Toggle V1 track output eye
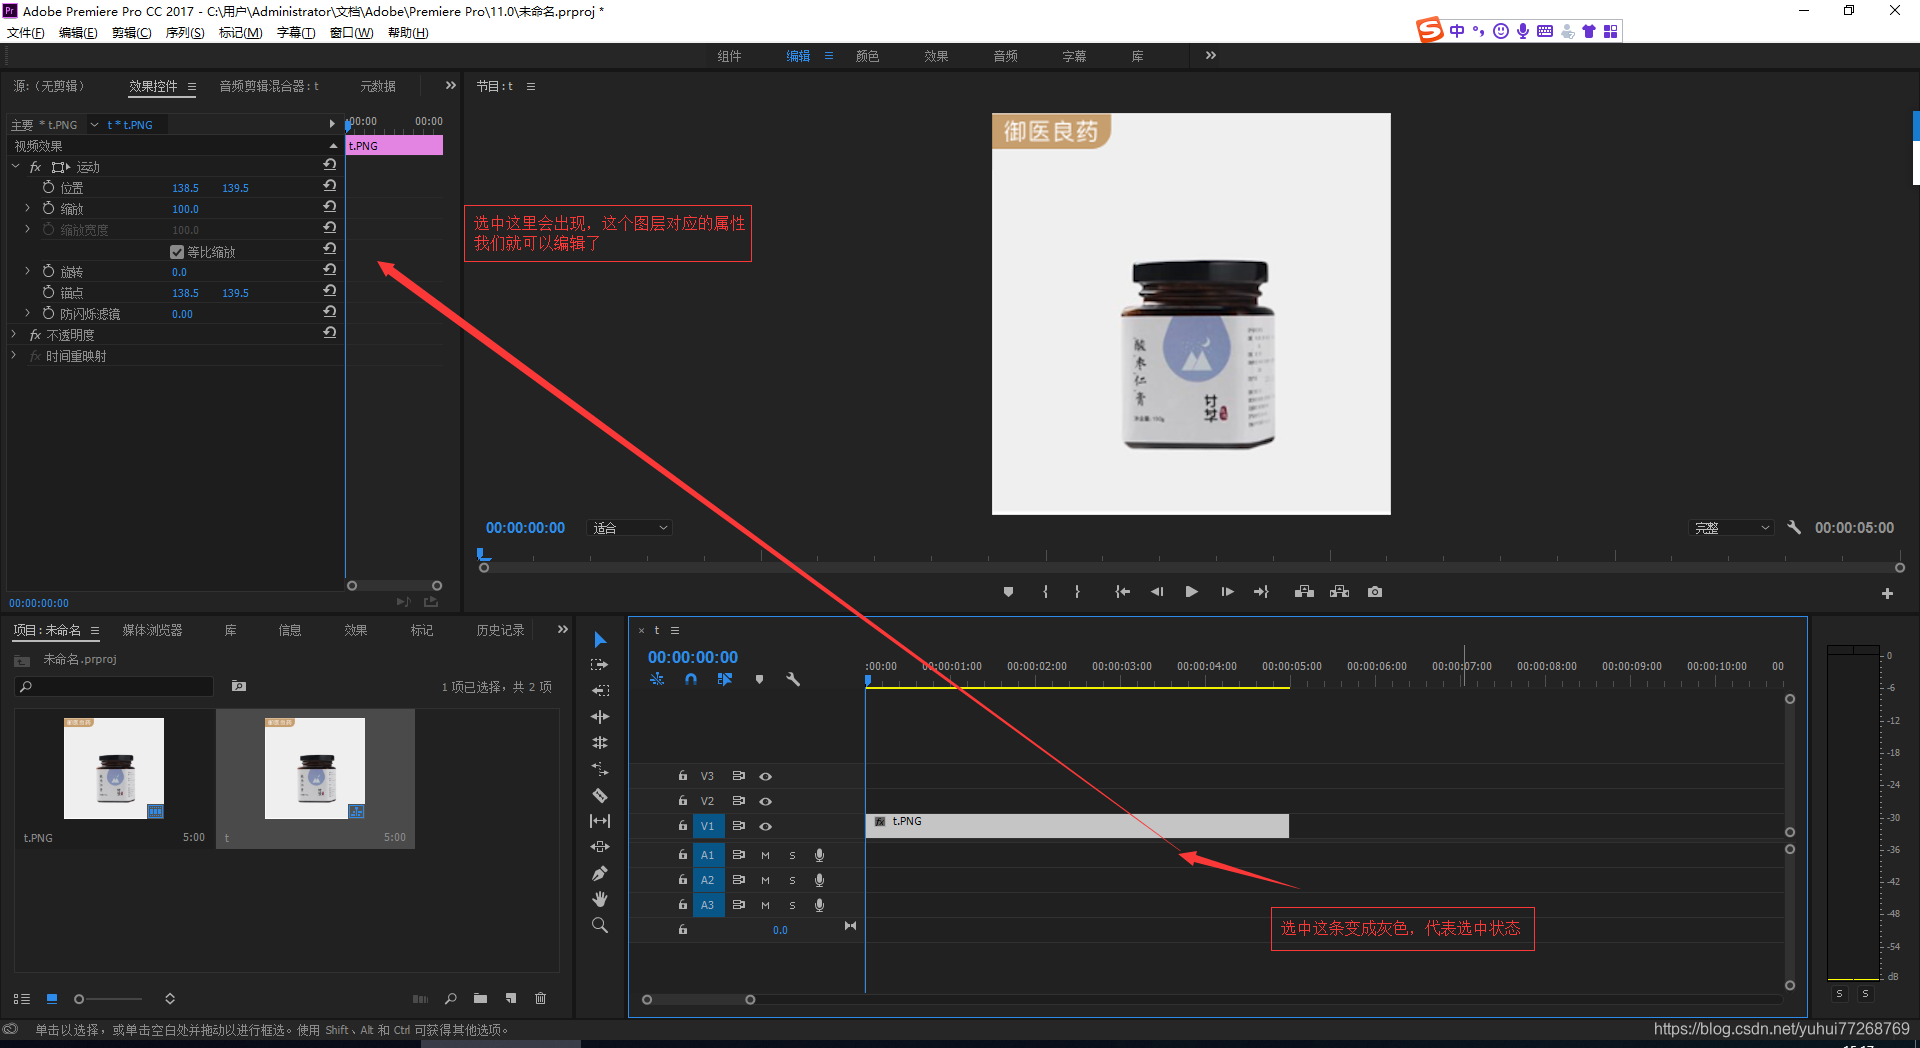 [x=766, y=826]
